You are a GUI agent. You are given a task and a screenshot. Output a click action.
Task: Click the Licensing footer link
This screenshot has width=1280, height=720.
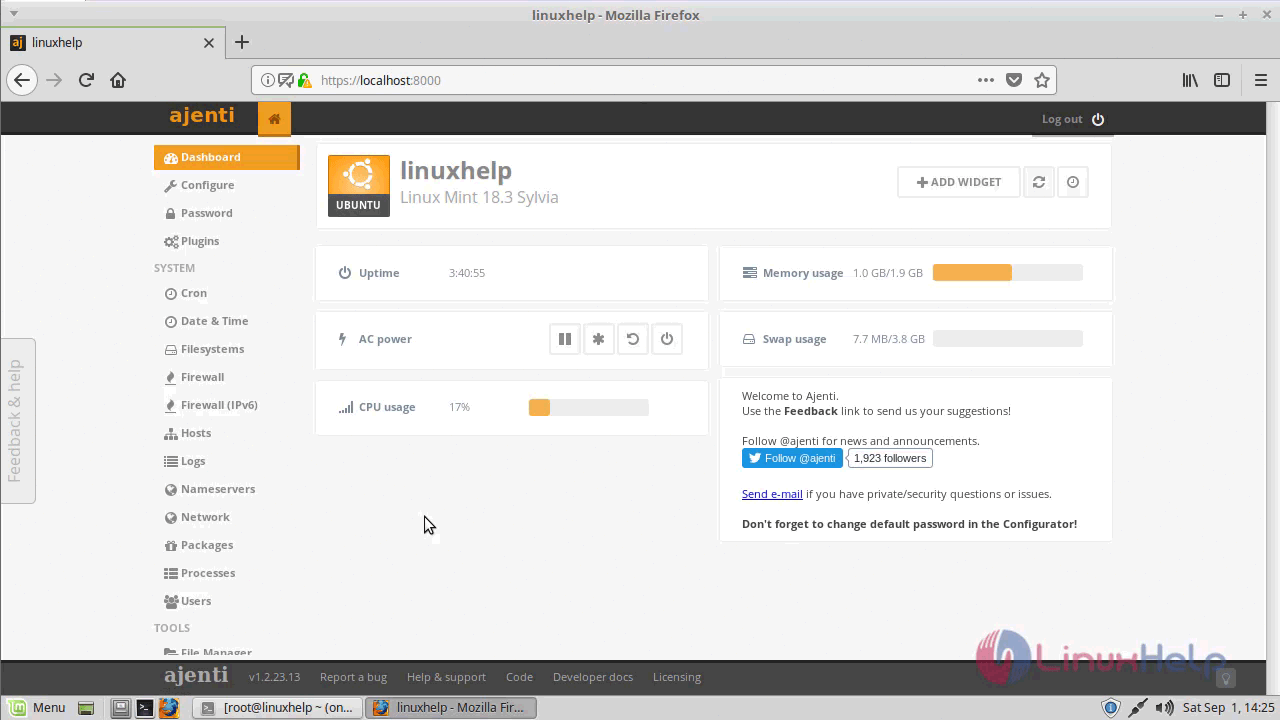point(677,677)
